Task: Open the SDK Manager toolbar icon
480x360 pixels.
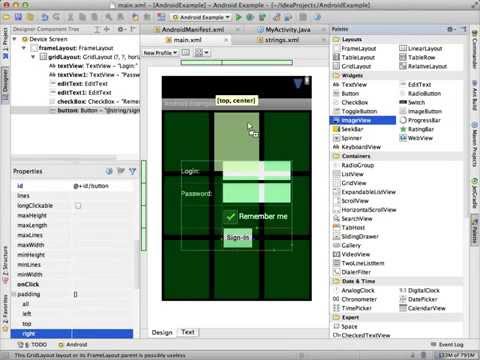Action: (288, 17)
